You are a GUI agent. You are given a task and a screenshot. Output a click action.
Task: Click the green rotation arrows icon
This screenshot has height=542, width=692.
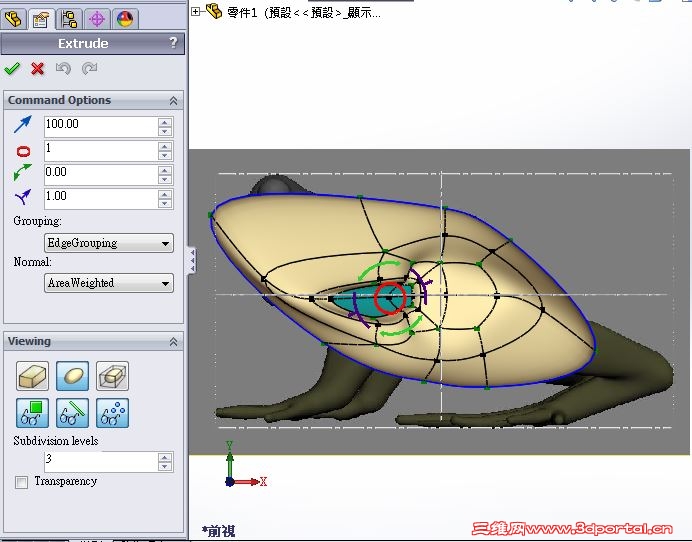(x=23, y=173)
